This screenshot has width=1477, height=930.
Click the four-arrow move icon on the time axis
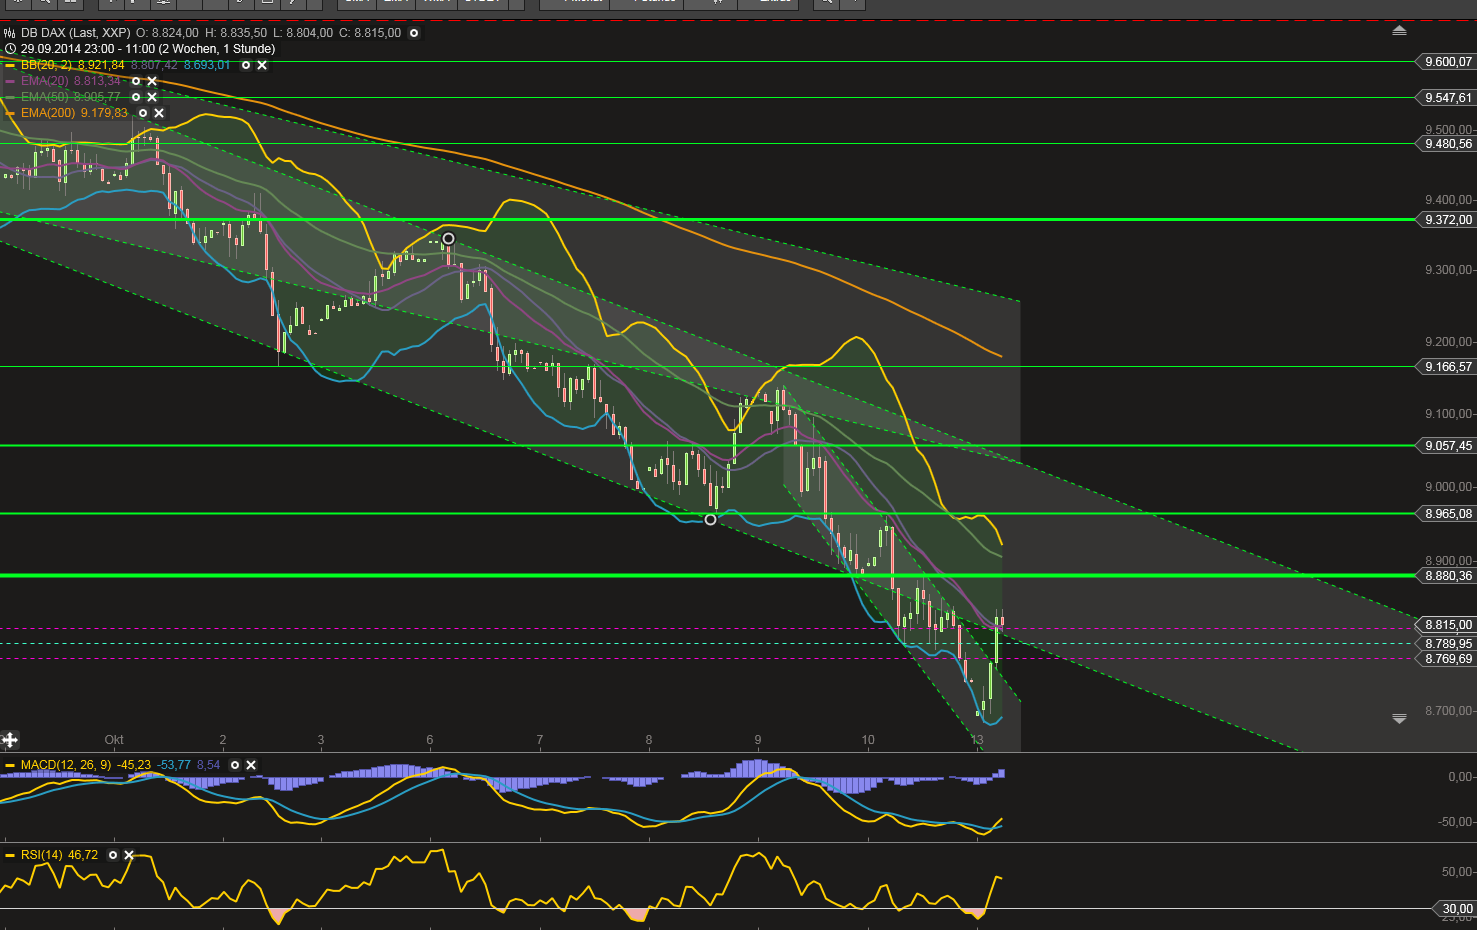point(10,740)
